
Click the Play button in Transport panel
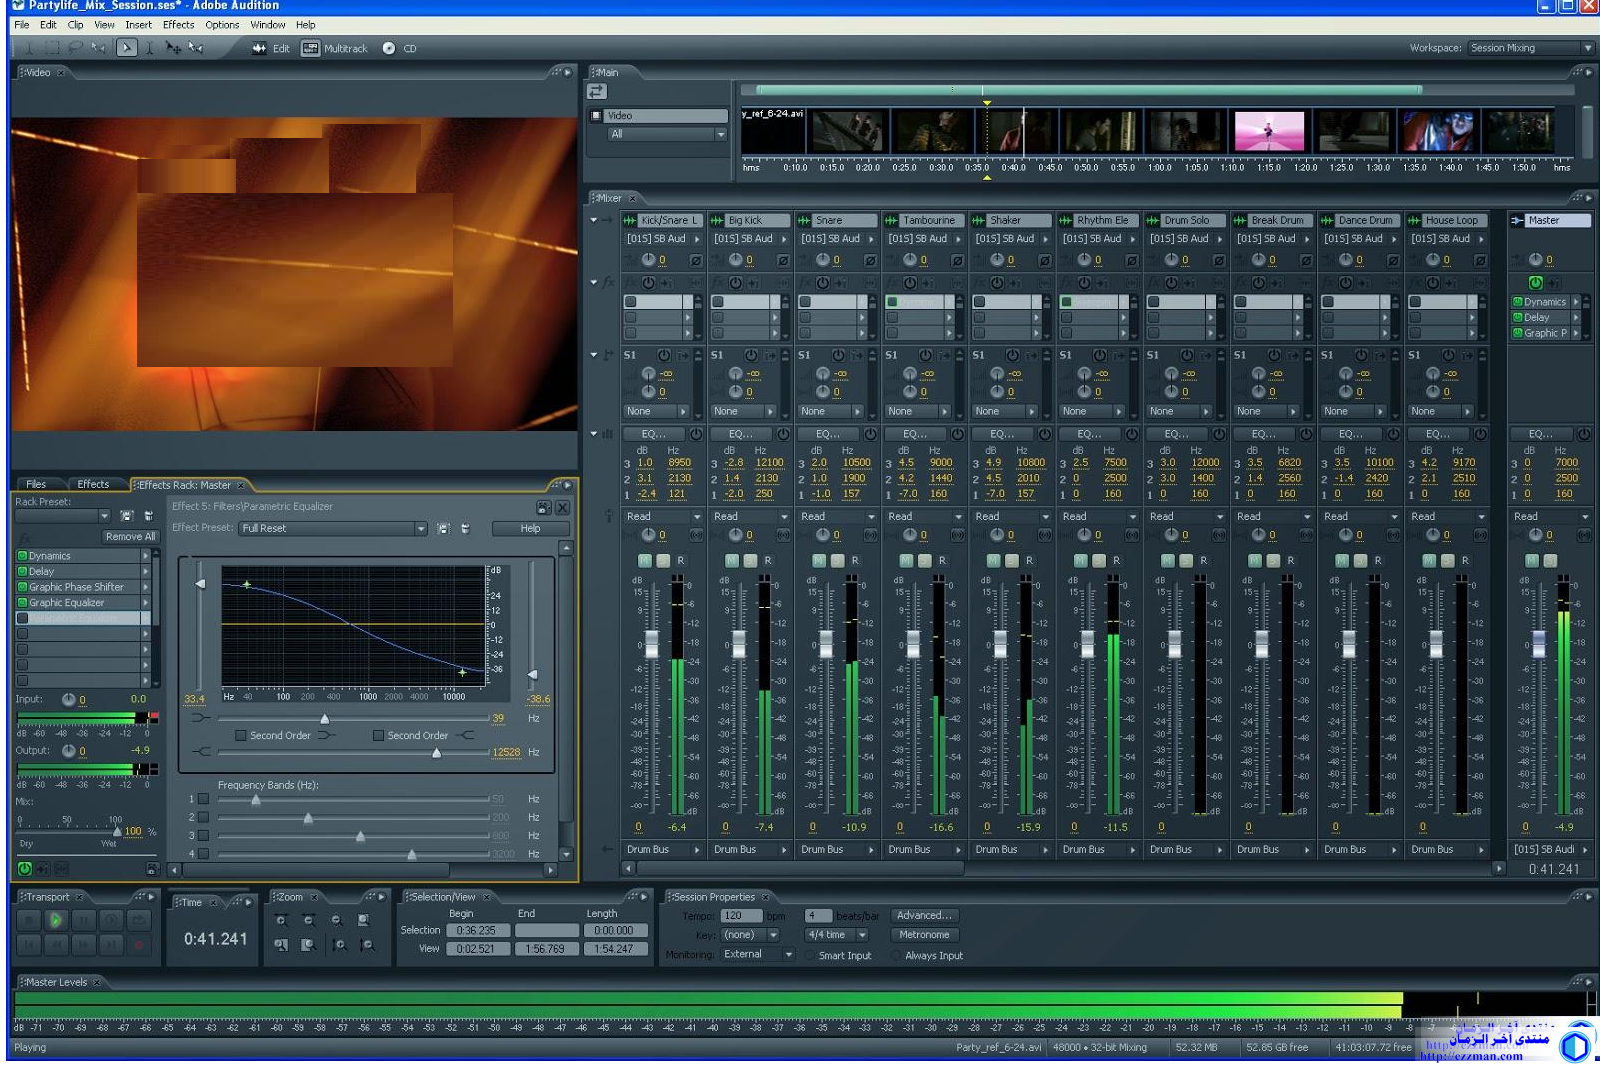[56, 919]
